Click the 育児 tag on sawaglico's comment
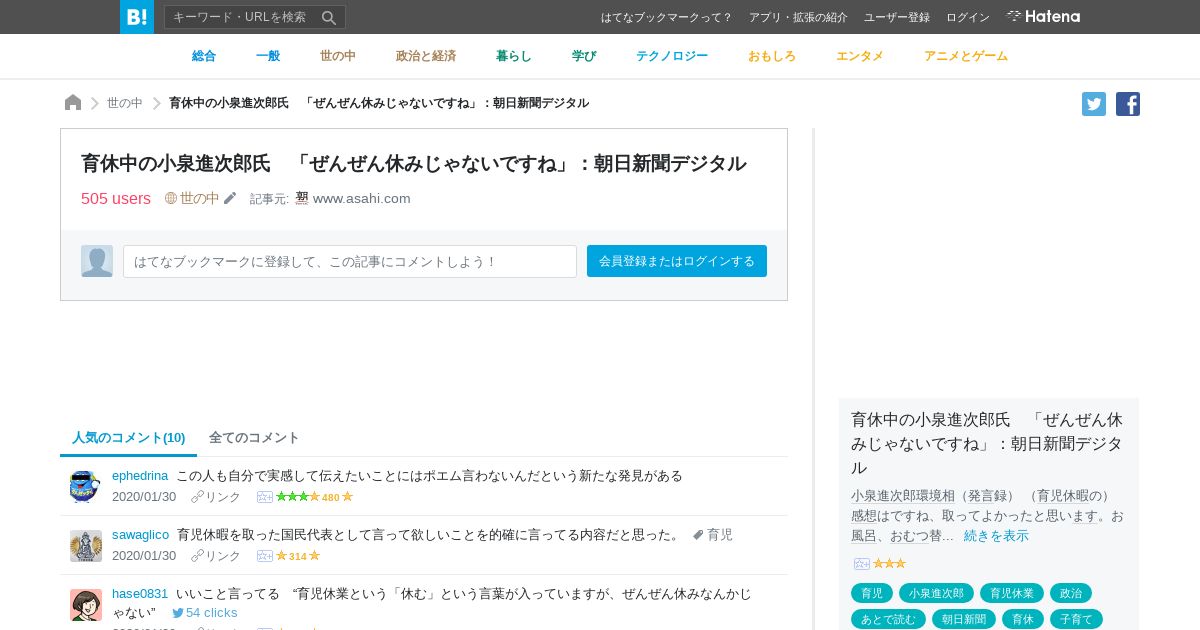 pyautogui.click(x=713, y=535)
